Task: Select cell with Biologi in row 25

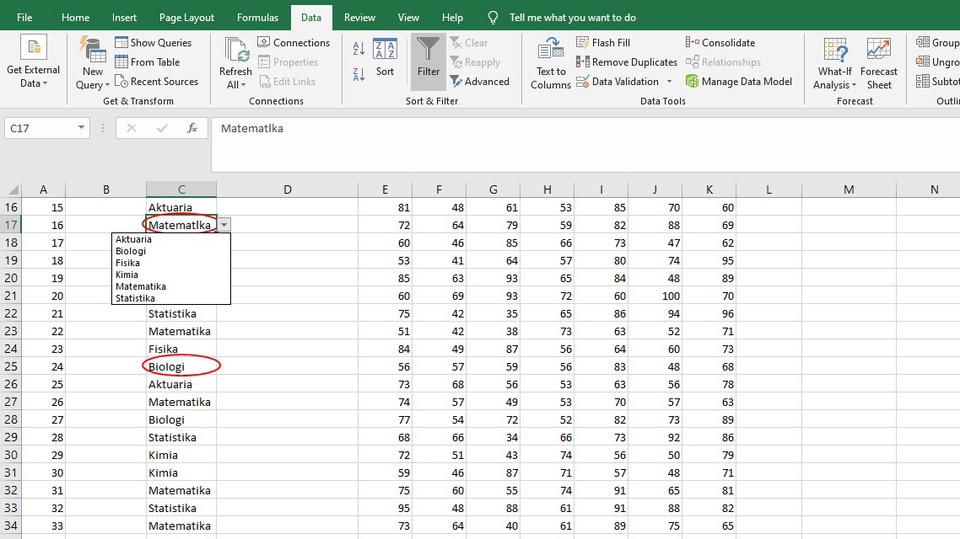Action: coord(181,366)
